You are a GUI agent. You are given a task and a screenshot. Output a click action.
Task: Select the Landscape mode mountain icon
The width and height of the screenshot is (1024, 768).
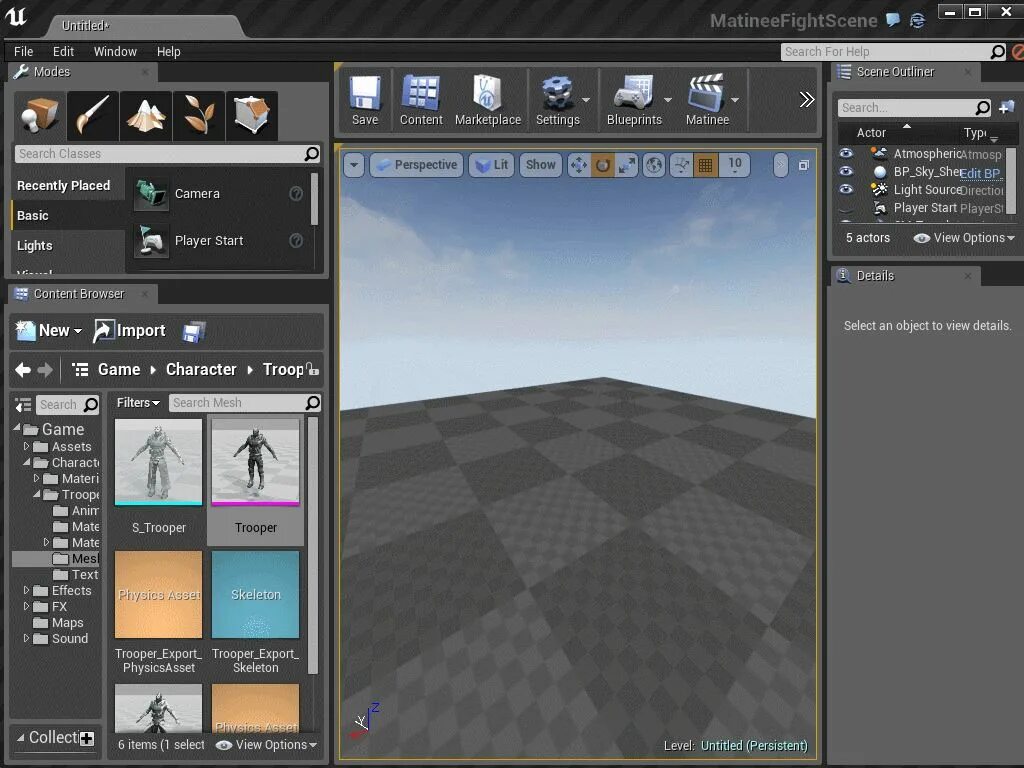tap(146, 116)
